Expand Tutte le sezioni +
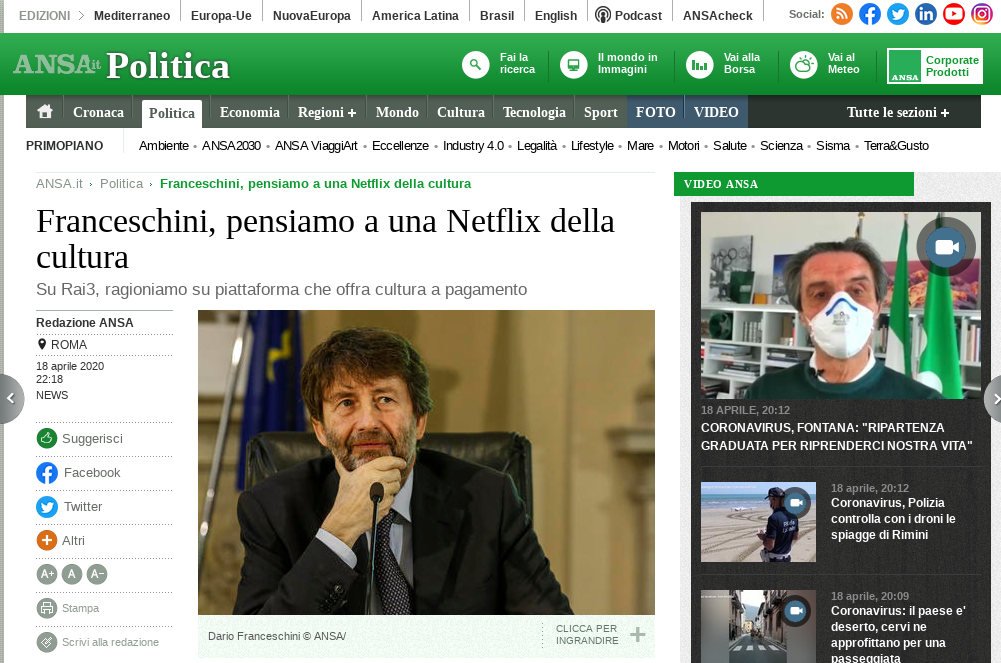 point(898,112)
